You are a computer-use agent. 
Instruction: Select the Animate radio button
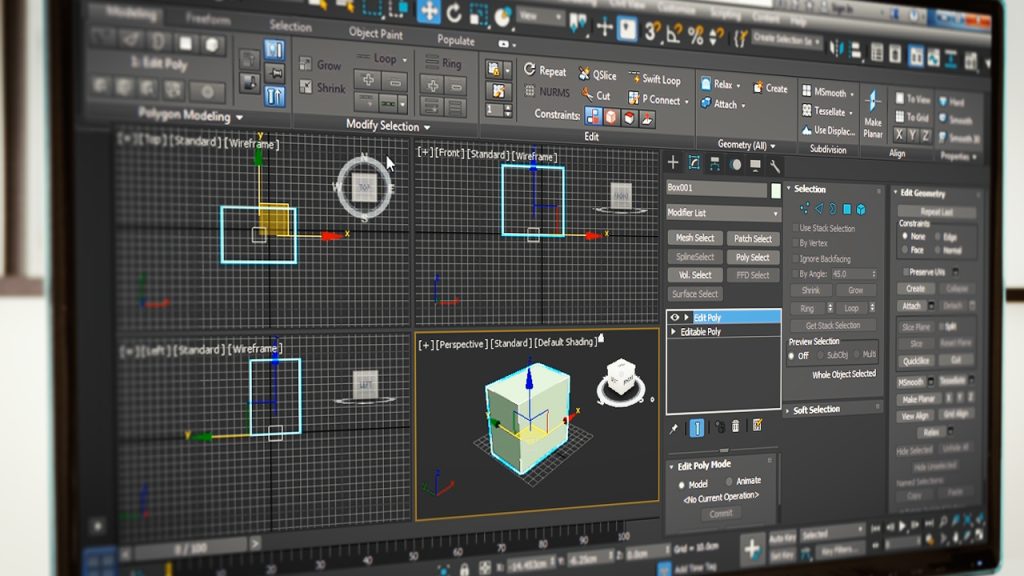[729, 482]
